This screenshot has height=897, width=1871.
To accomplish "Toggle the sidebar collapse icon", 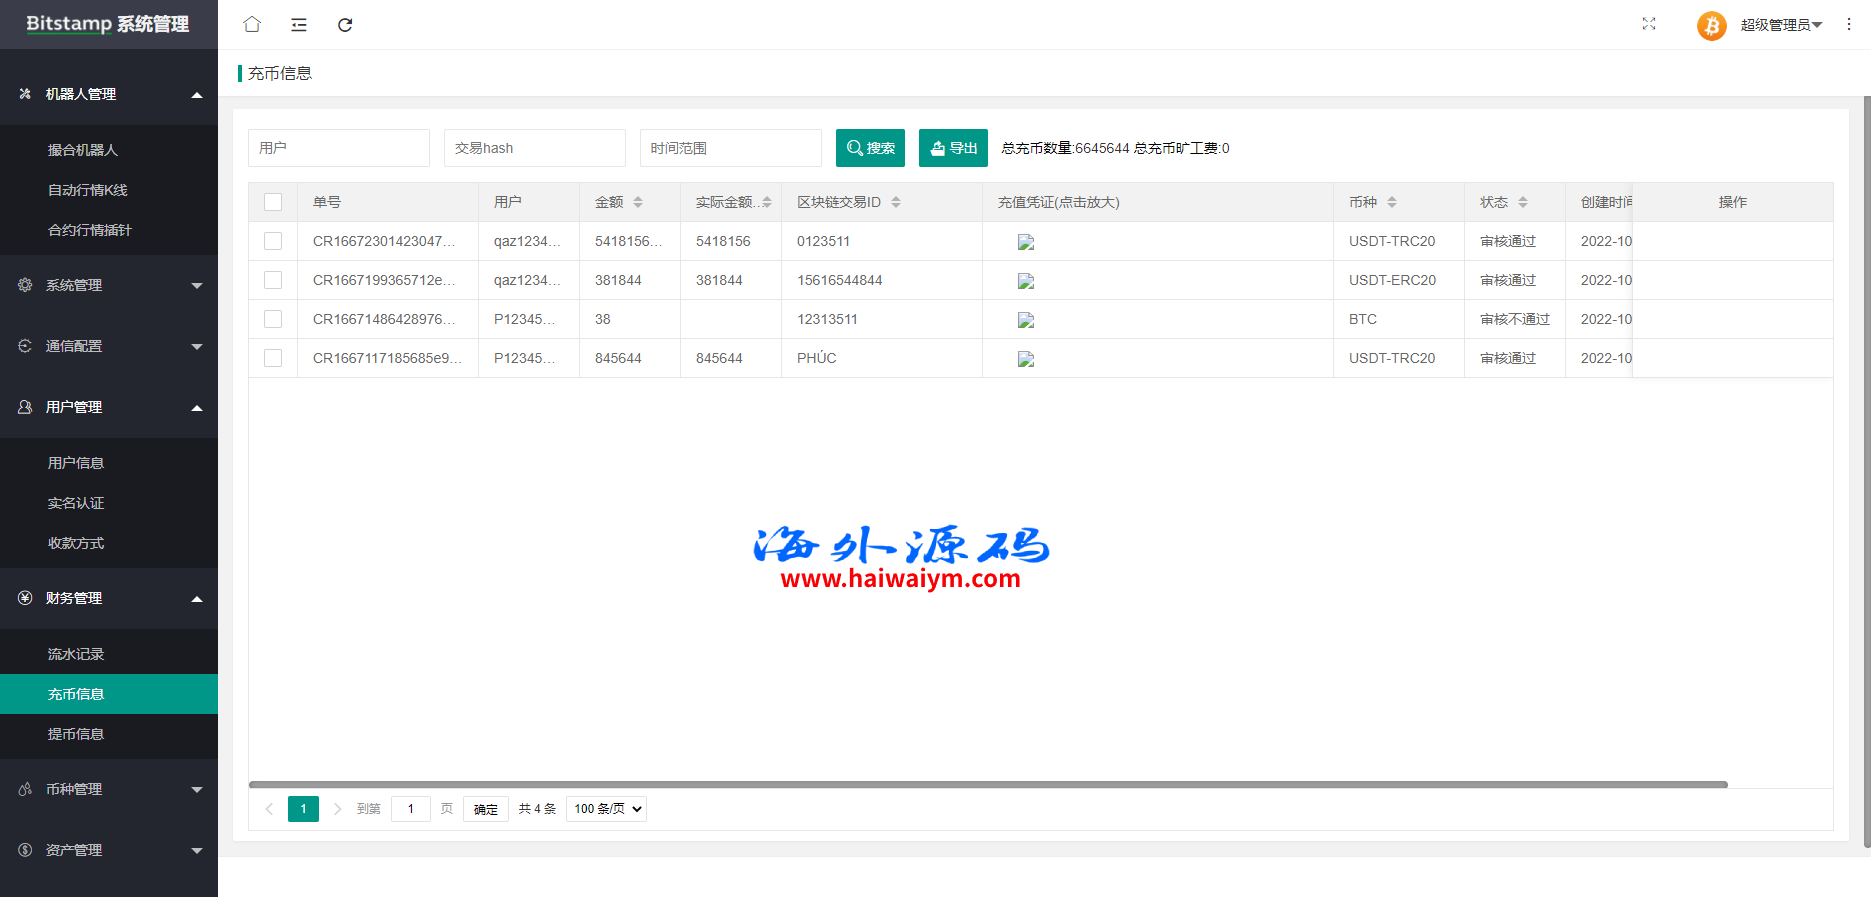I will pyautogui.click(x=299, y=24).
